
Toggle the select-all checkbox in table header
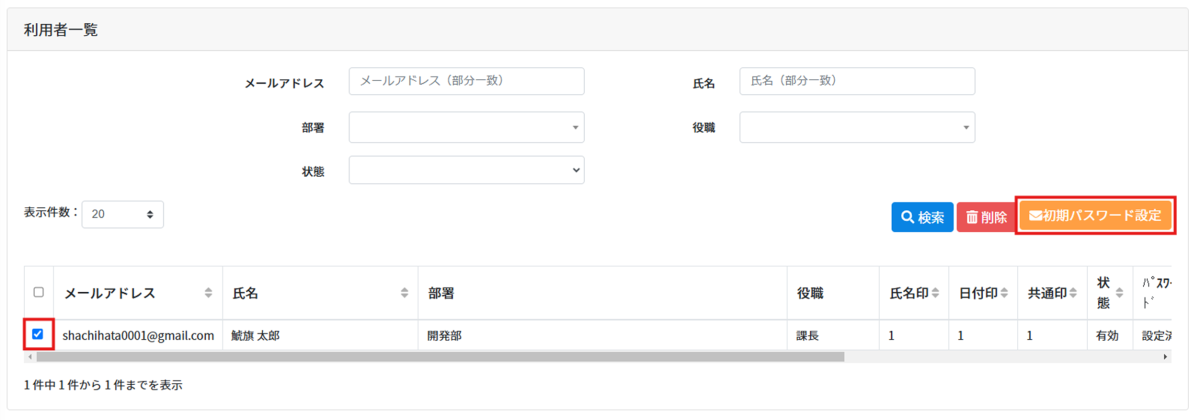click(x=39, y=293)
